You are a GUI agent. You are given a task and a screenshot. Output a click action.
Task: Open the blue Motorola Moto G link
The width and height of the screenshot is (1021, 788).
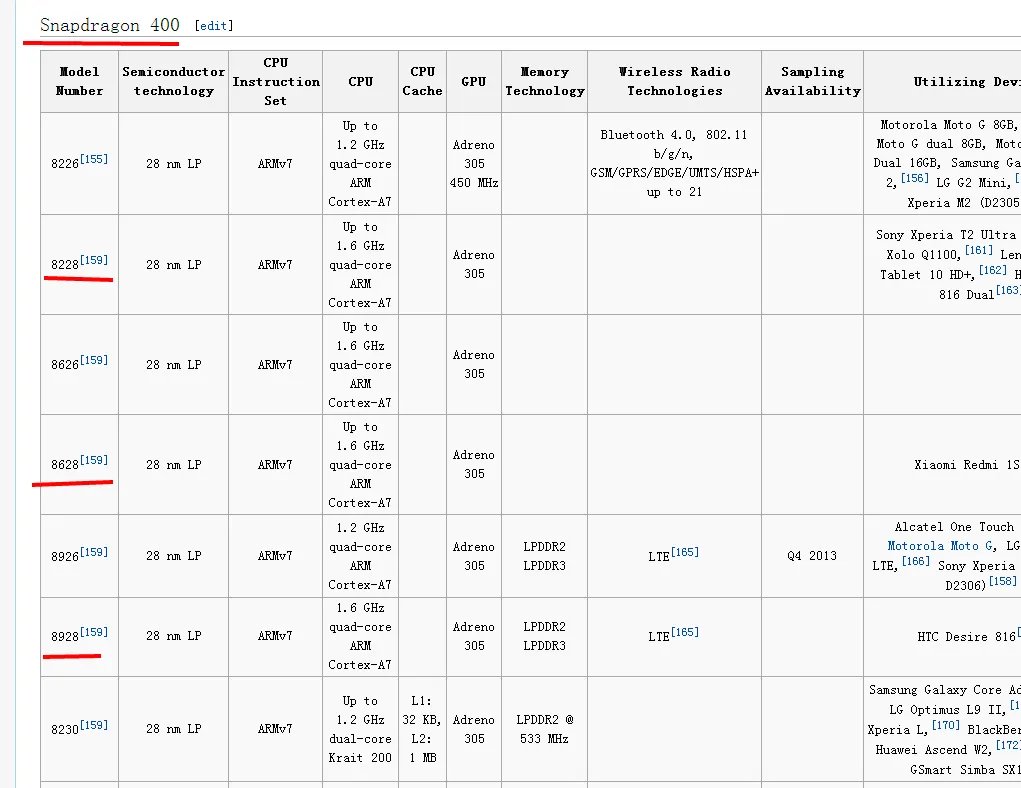[933, 546]
